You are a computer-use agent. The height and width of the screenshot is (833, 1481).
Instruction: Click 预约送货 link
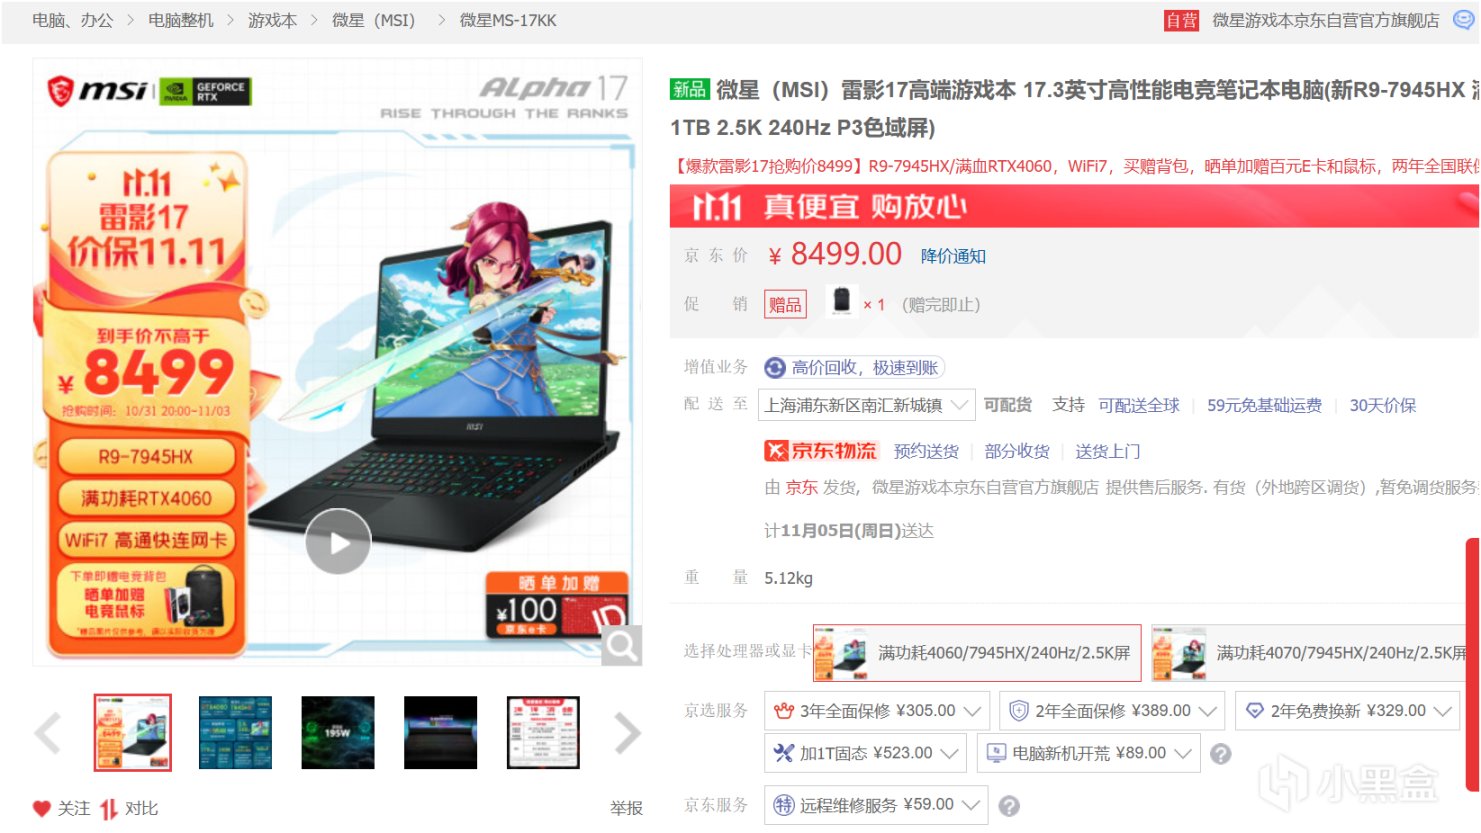pyautogui.click(x=926, y=451)
